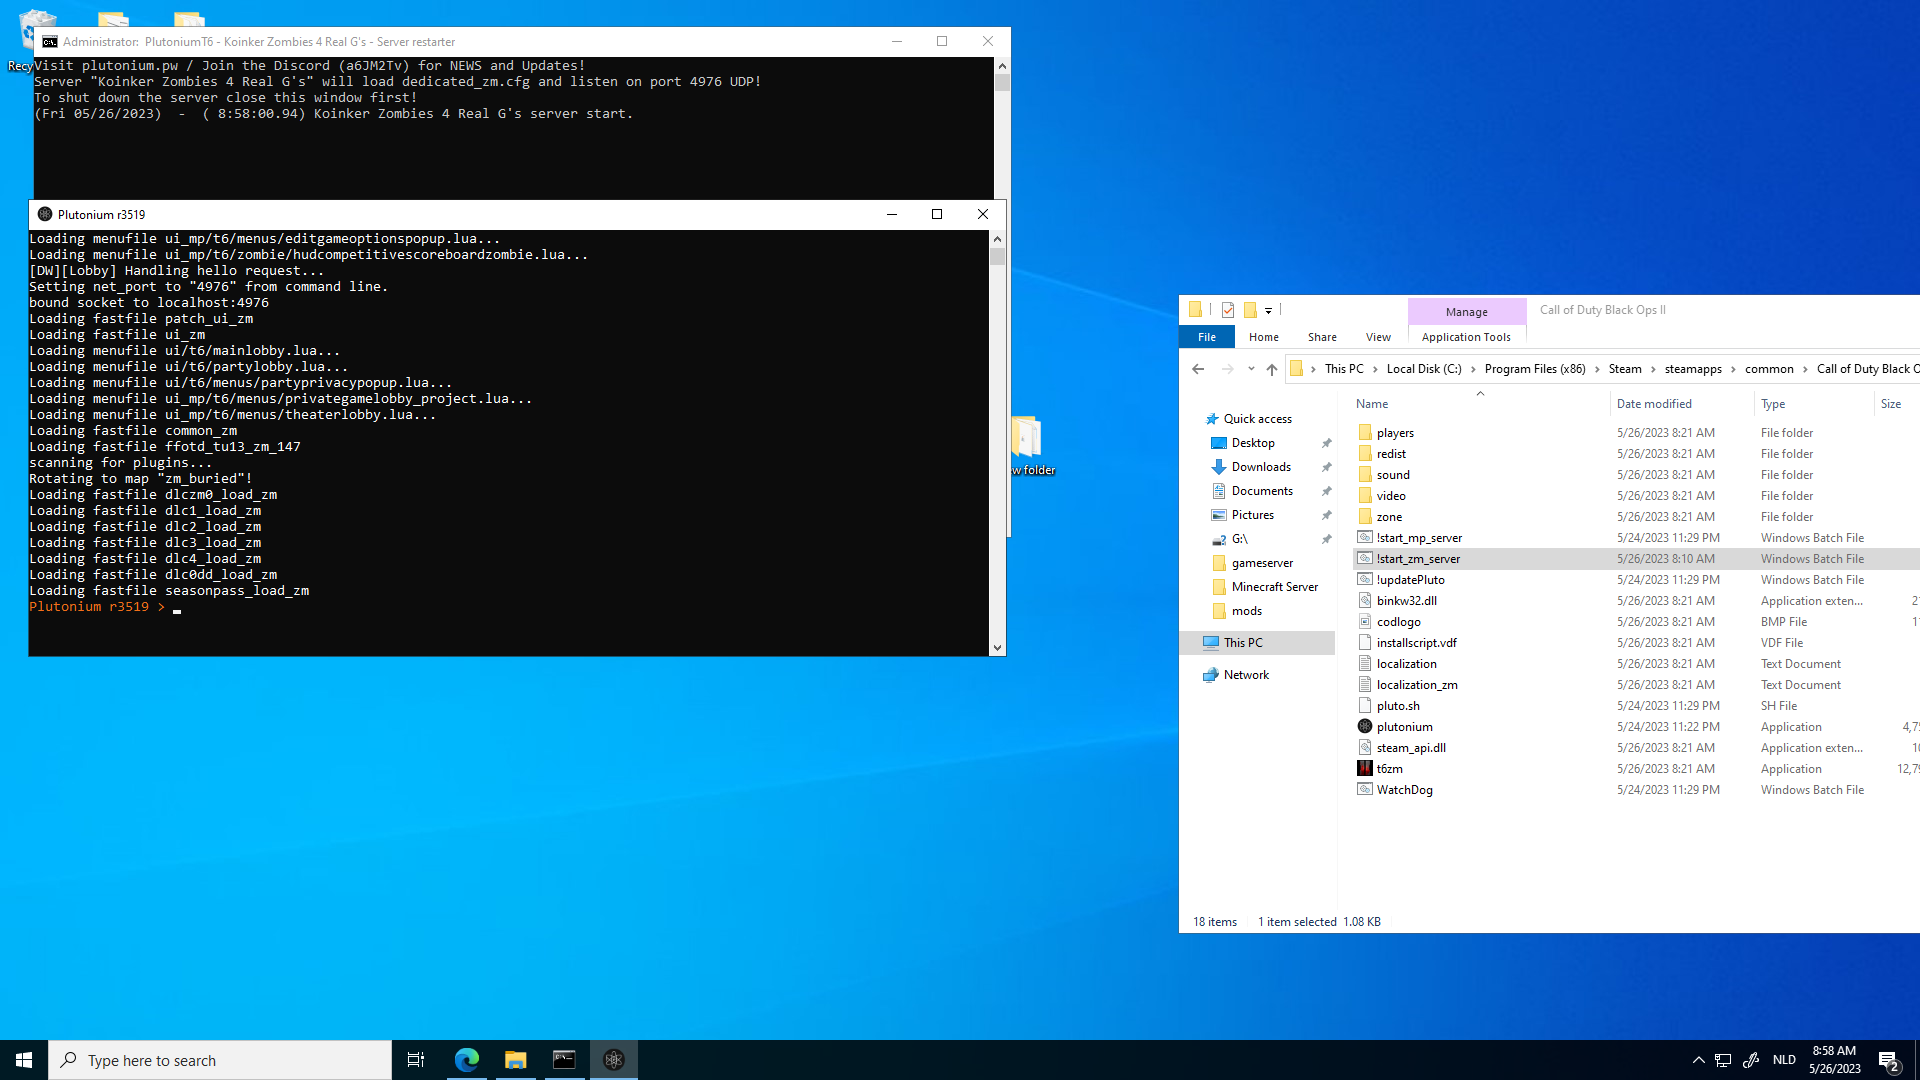
Task: Click the Up one level arrow
Action: [x=1272, y=369]
